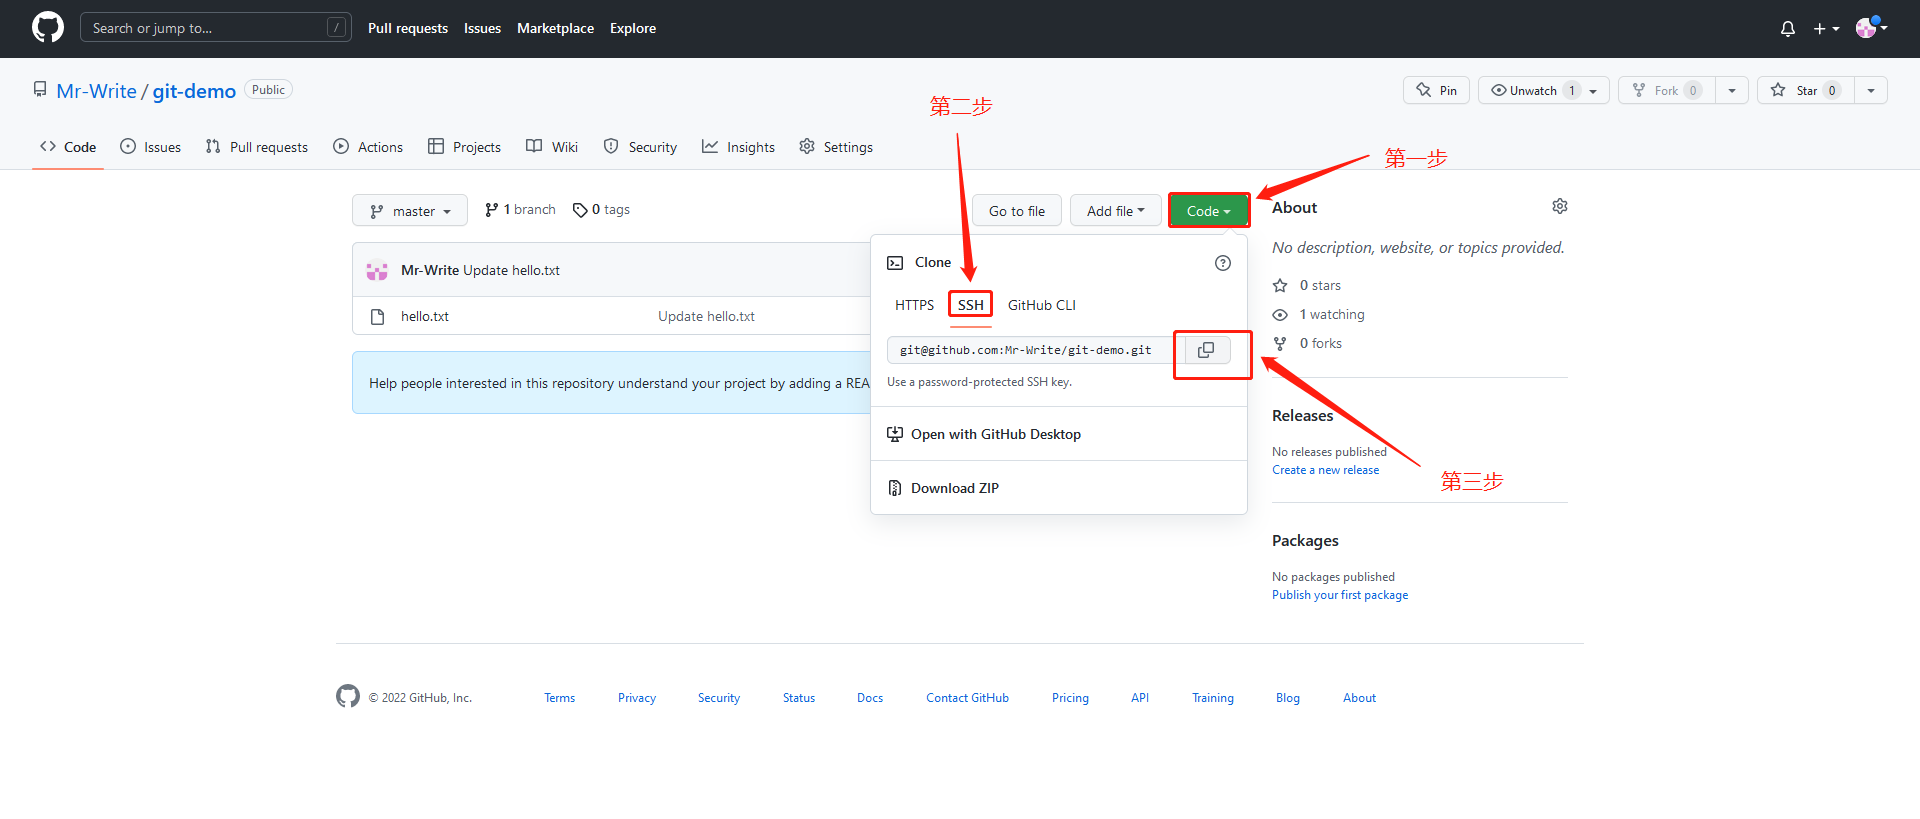Open the footer Contact GitHub link

(x=967, y=698)
